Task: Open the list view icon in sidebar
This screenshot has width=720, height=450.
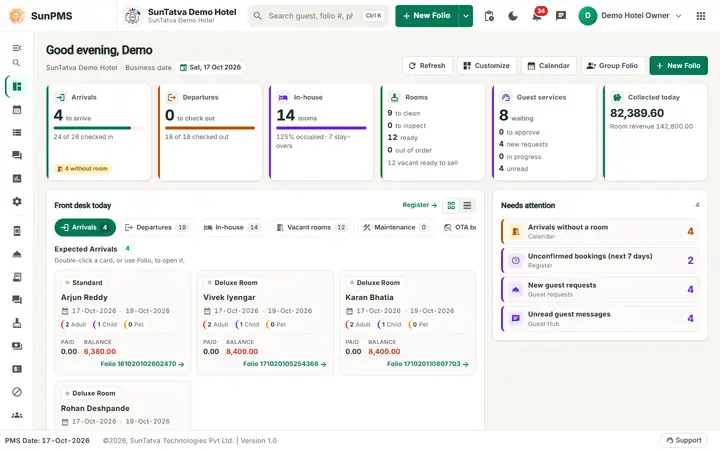Action: coord(17,133)
